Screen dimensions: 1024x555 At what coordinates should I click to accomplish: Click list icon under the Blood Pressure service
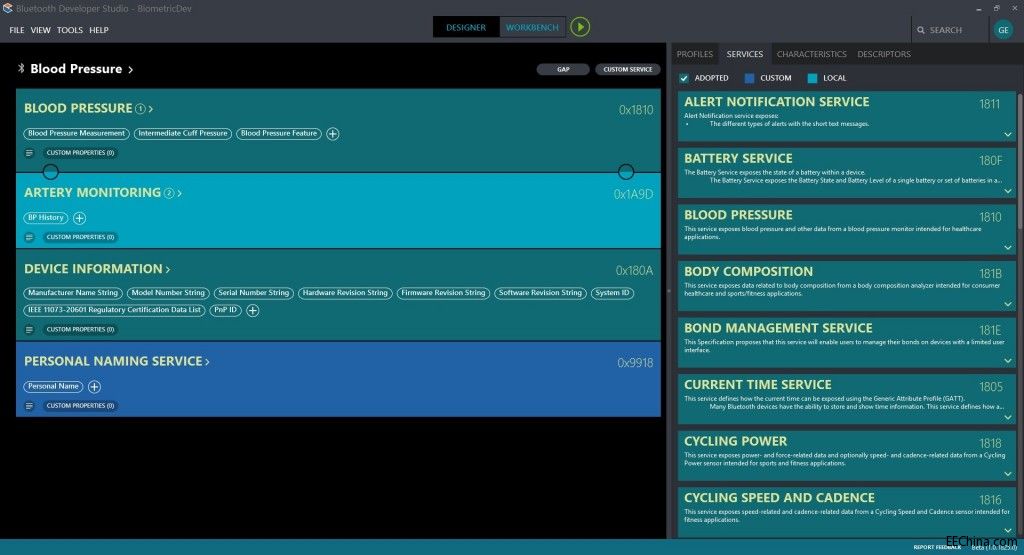[29, 153]
